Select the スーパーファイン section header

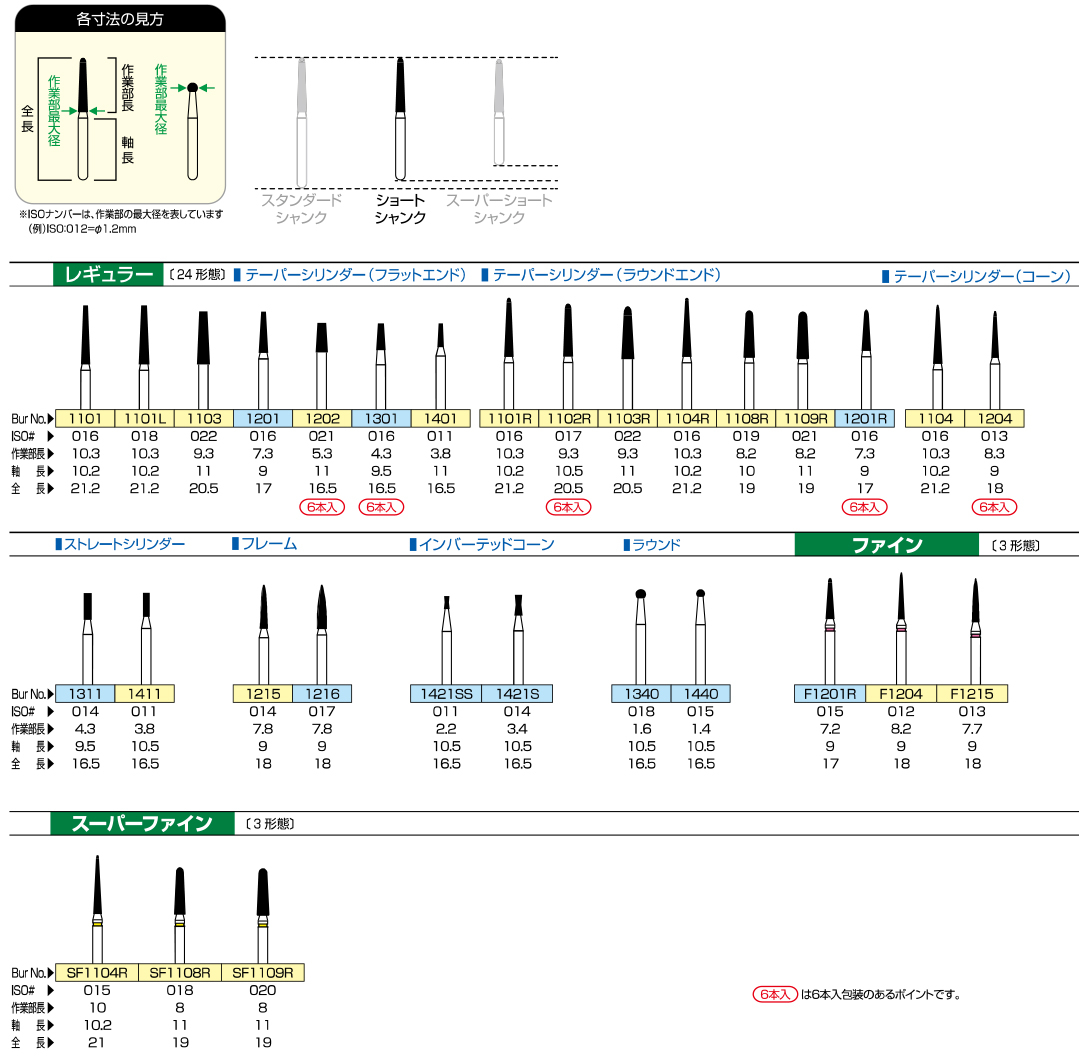[142, 824]
